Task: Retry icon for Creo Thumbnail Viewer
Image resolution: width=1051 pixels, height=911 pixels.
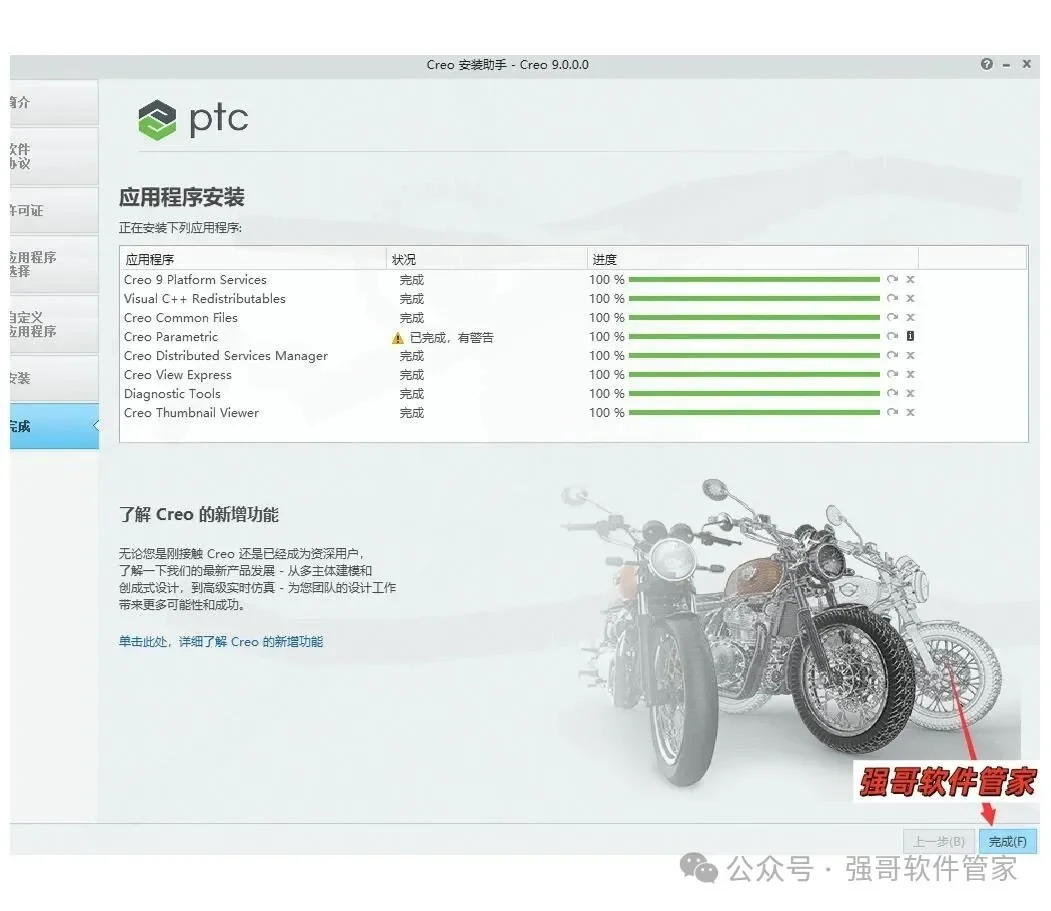Action: click(x=892, y=412)
